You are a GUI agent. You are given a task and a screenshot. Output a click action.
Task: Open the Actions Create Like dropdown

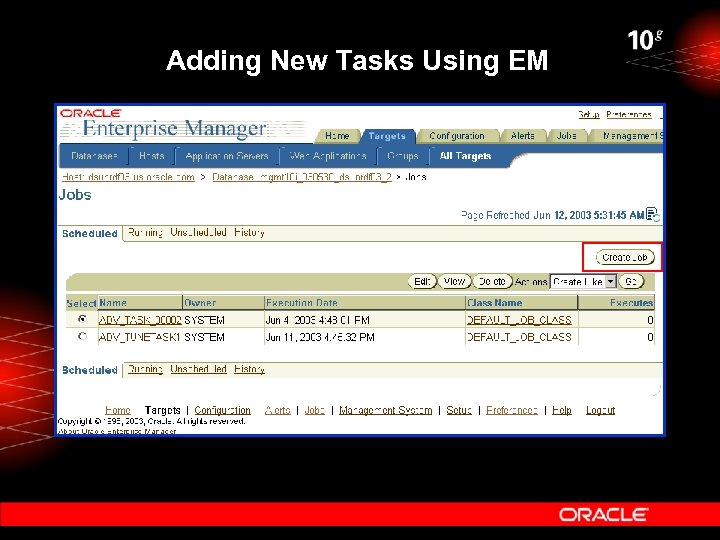point(583,281)
